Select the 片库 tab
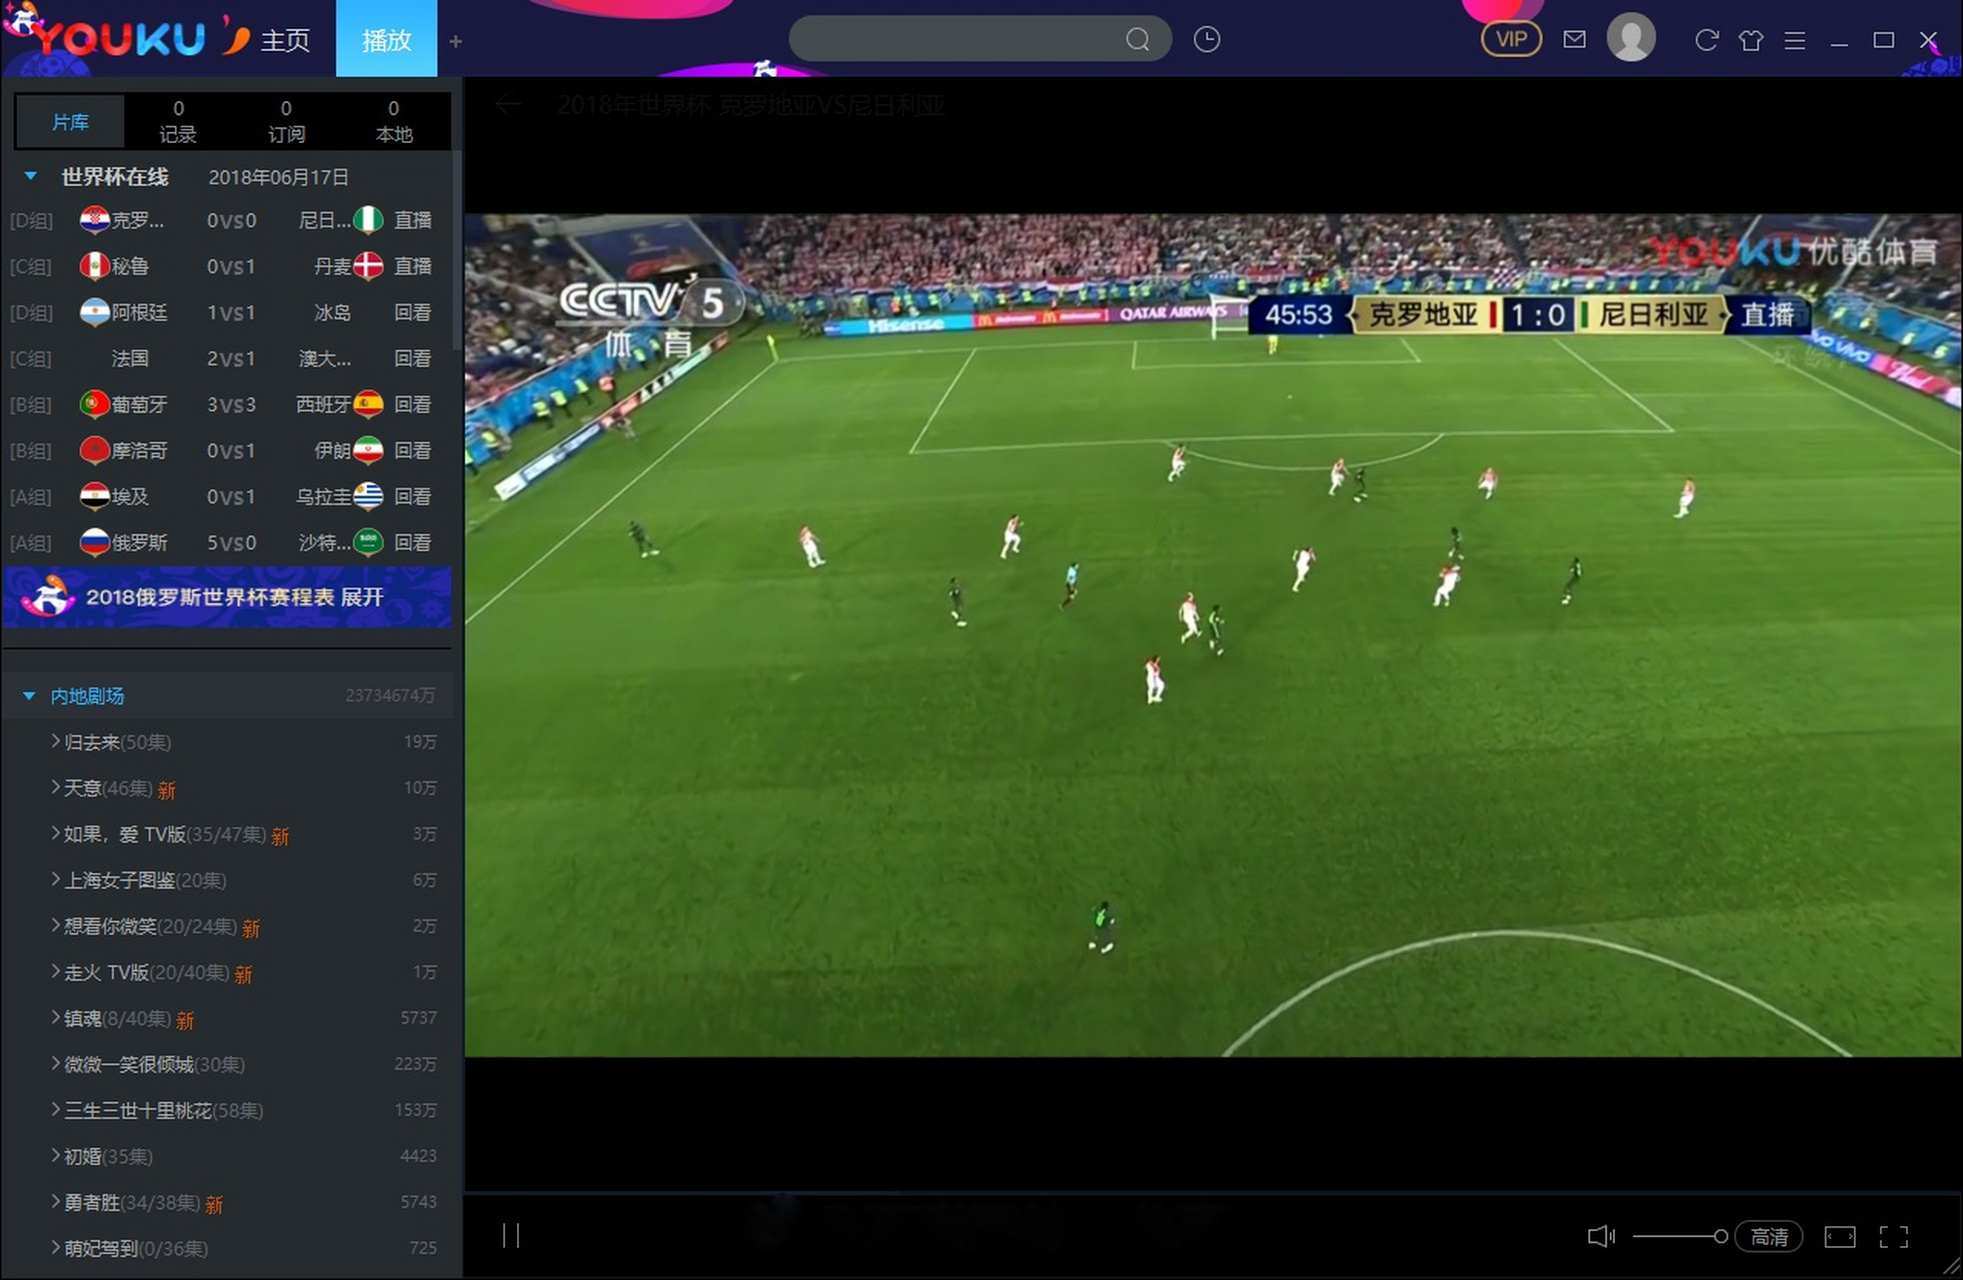 click(70, 122)
